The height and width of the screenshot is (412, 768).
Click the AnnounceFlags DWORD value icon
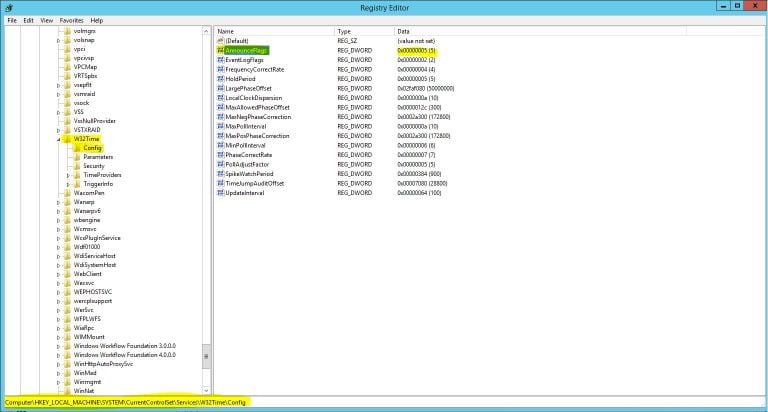pos(220,50)
